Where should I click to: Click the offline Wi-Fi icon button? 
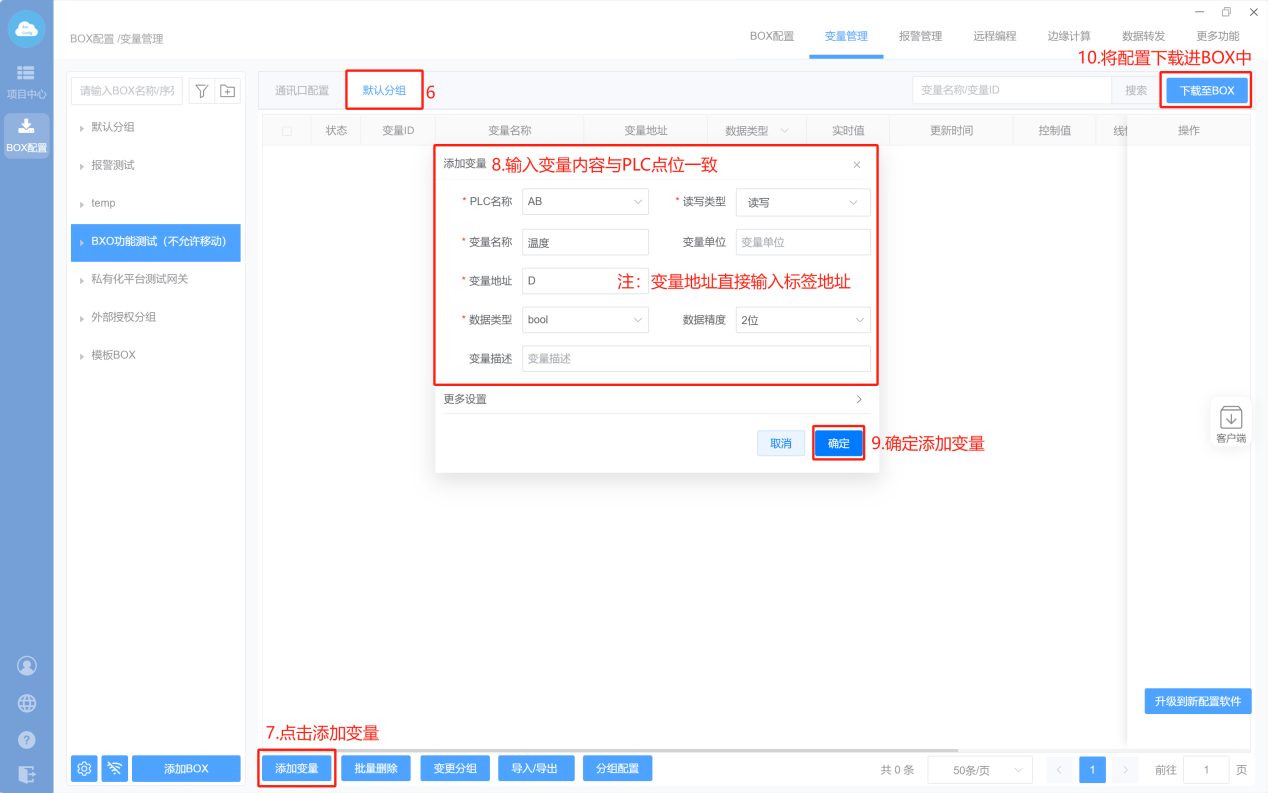pyautogui.click(x=115, y=768)
